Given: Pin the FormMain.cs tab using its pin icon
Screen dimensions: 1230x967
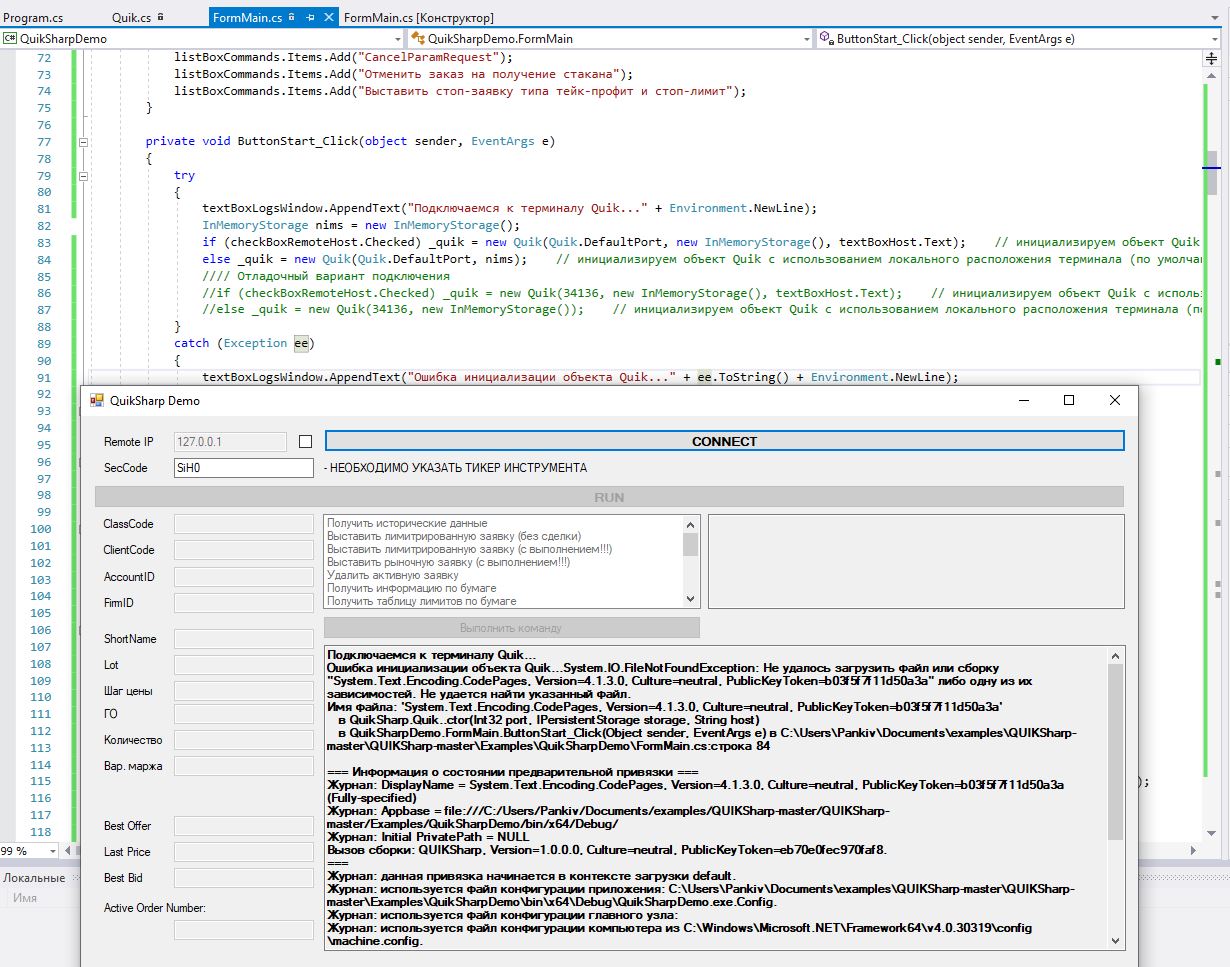Looking at the screenshot, I should tap(311, 17).
